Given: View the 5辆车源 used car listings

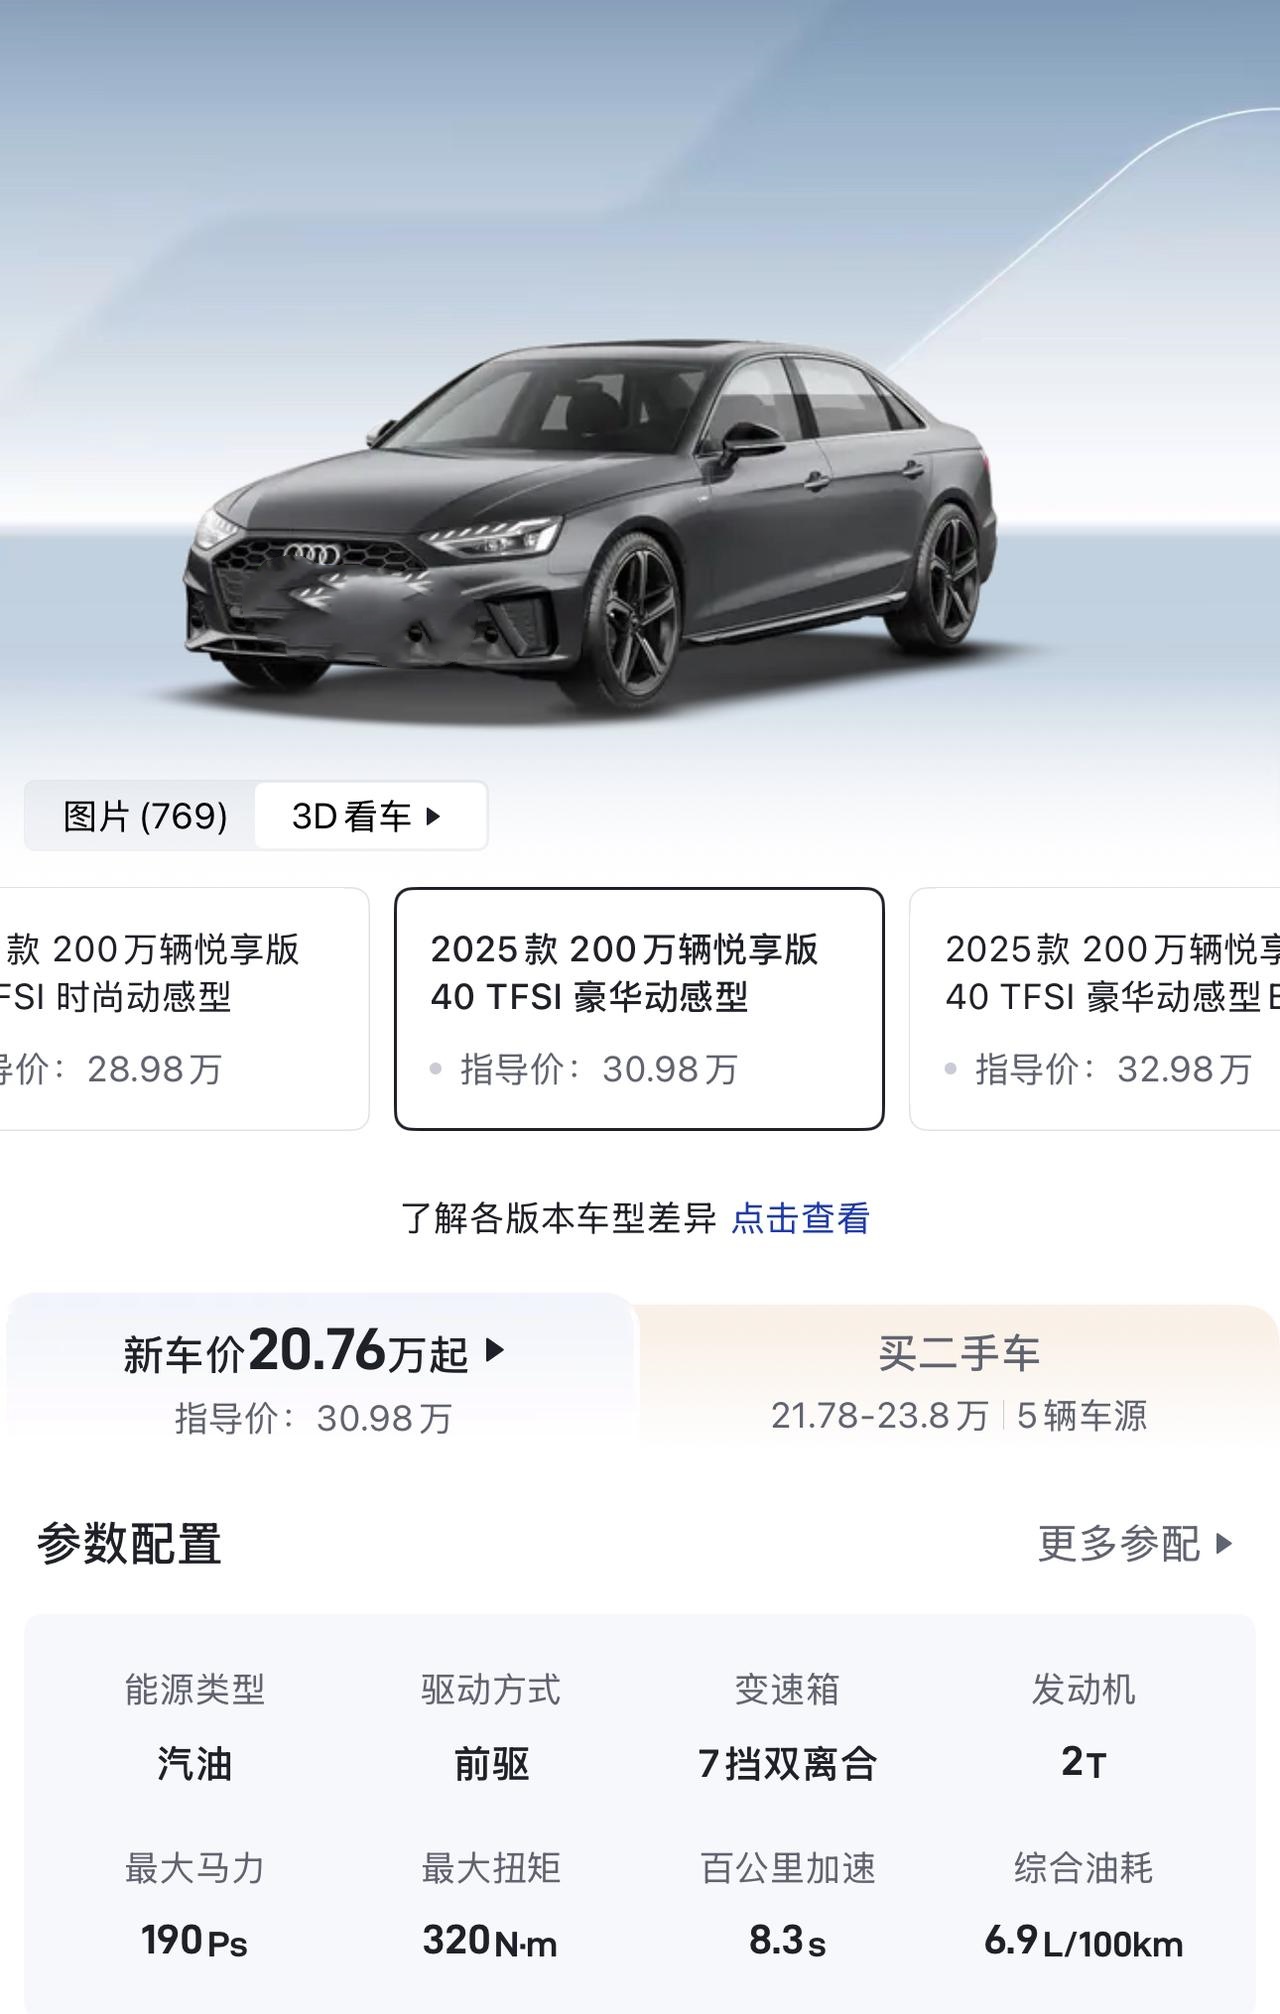Looking at the screenshot, I should click(1082, 1415).
